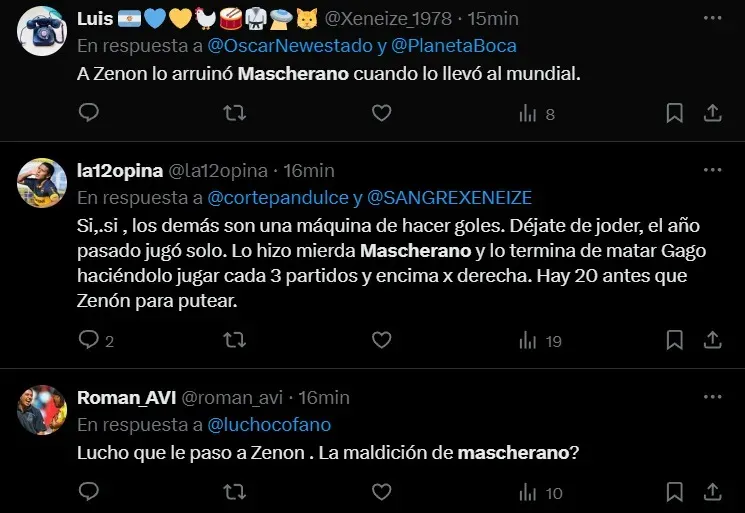
Task: Reply to Roman_AVI's tweet
Action: pyautogui.click(x=88, y=492)
